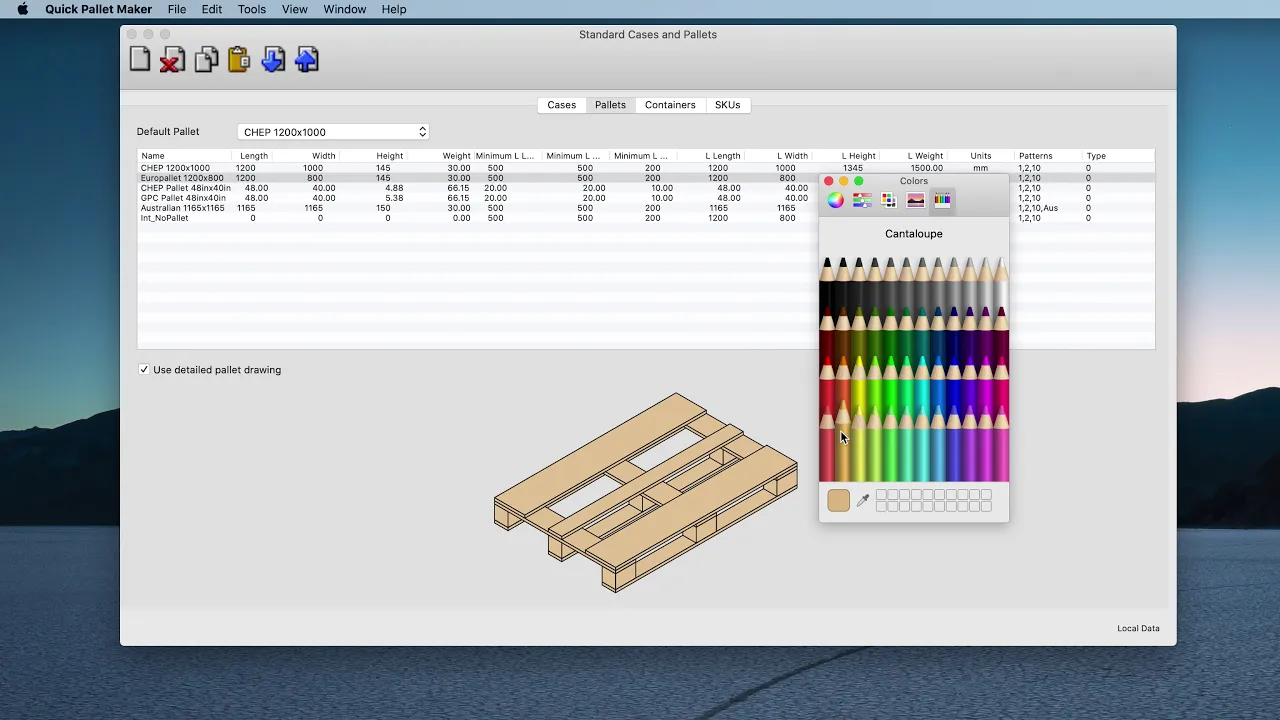The image size is (1280, 720).
Task: Open the View menu
Action: [x=295, y=9]
